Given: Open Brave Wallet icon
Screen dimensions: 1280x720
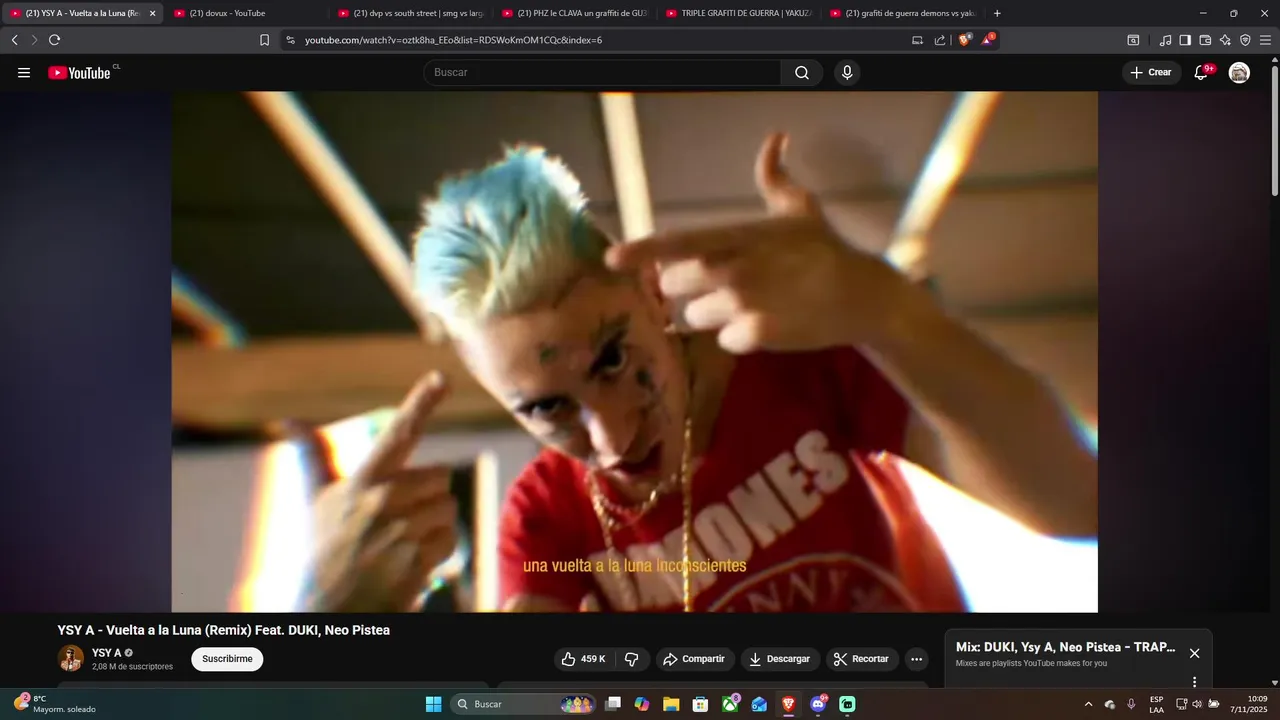Looking at the screenshot, I should tap(1205, 40).
